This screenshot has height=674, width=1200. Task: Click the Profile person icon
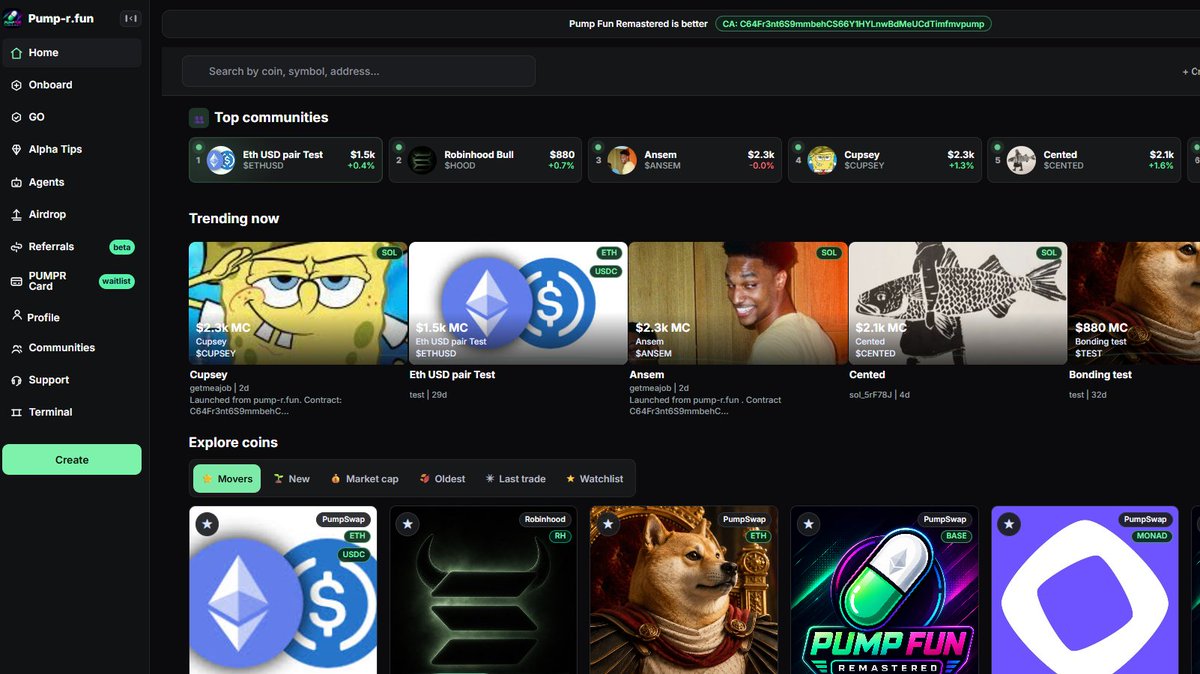coord(16,315)
